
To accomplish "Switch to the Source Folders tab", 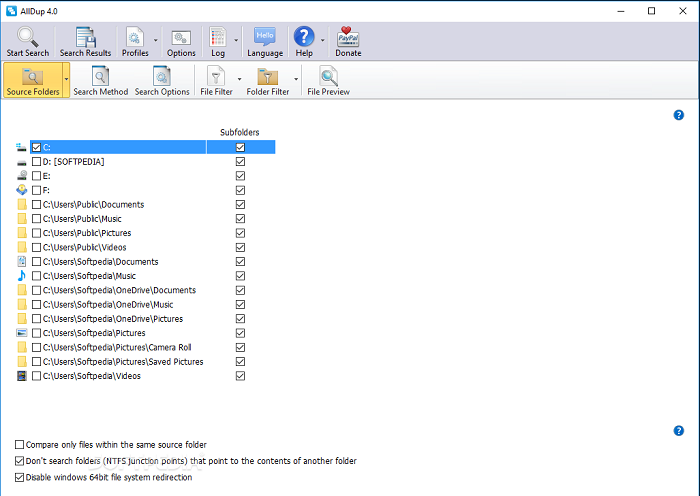I will [x=32, y=79].
